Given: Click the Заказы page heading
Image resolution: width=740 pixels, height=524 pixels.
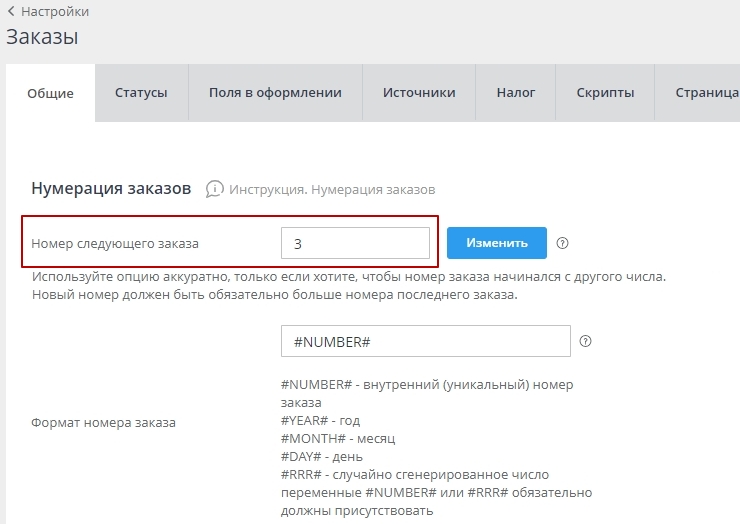Looking at the screenshot, I should [42, 37].
